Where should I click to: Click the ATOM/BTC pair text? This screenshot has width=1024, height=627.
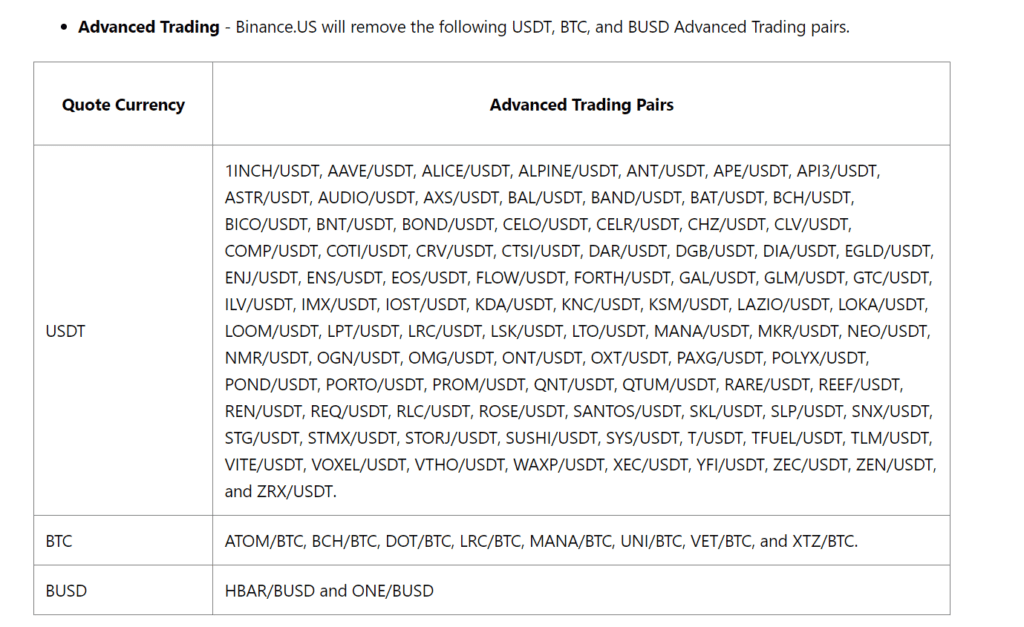[x=263, y=541]
